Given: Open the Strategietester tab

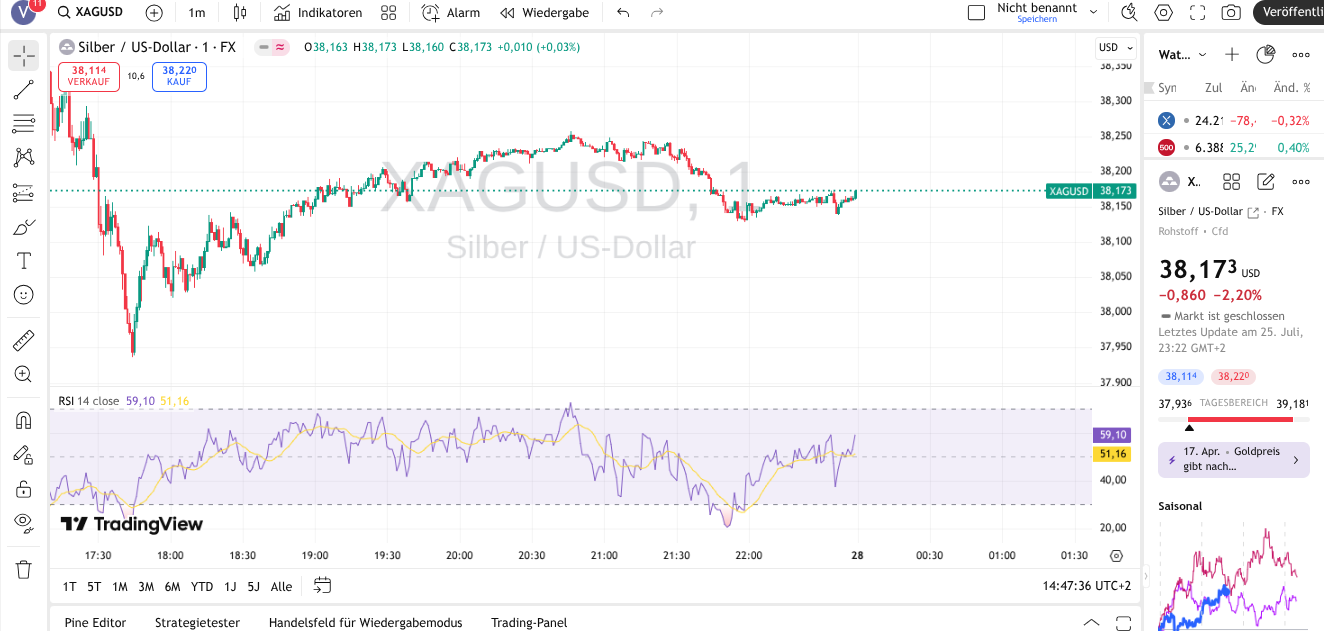Looking at the screenshot, I should point(197,622).
